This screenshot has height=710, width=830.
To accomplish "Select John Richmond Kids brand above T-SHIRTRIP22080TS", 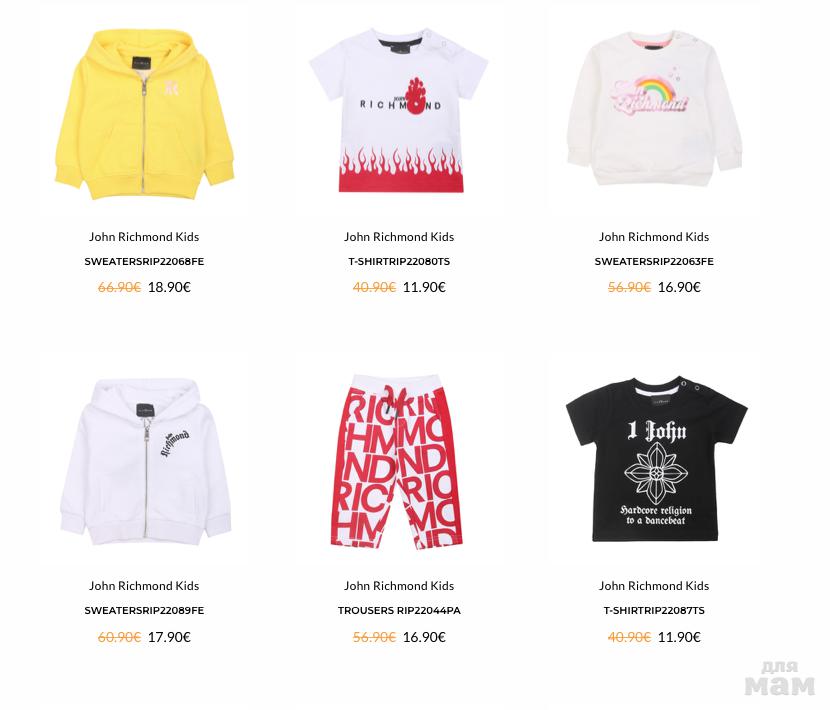I will tap(399, 237).
